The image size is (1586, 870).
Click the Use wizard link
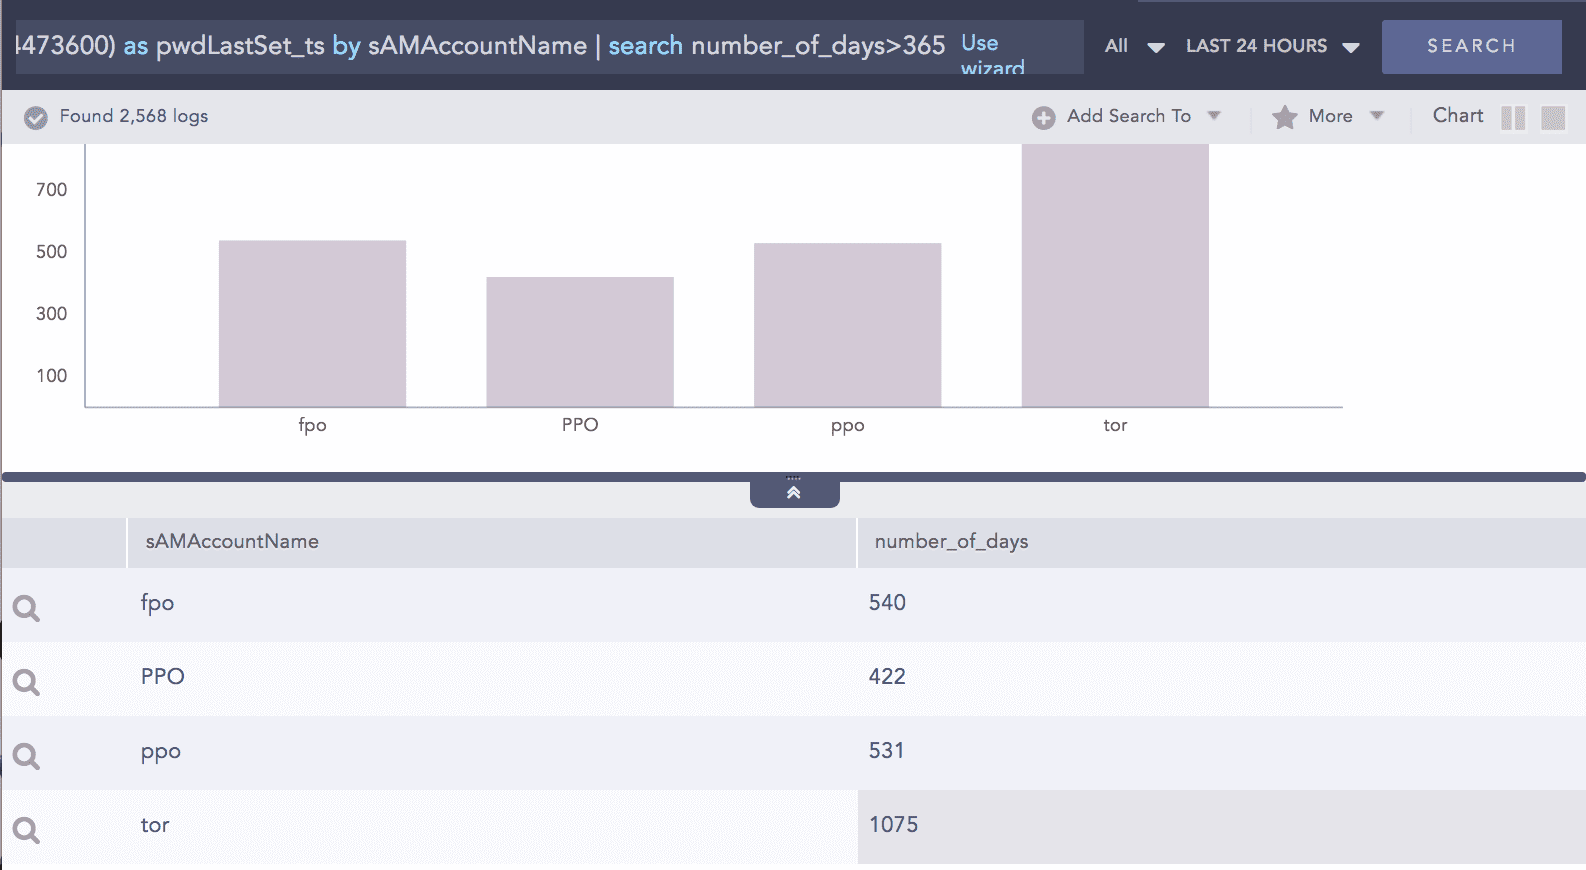[x=992, y=56]
